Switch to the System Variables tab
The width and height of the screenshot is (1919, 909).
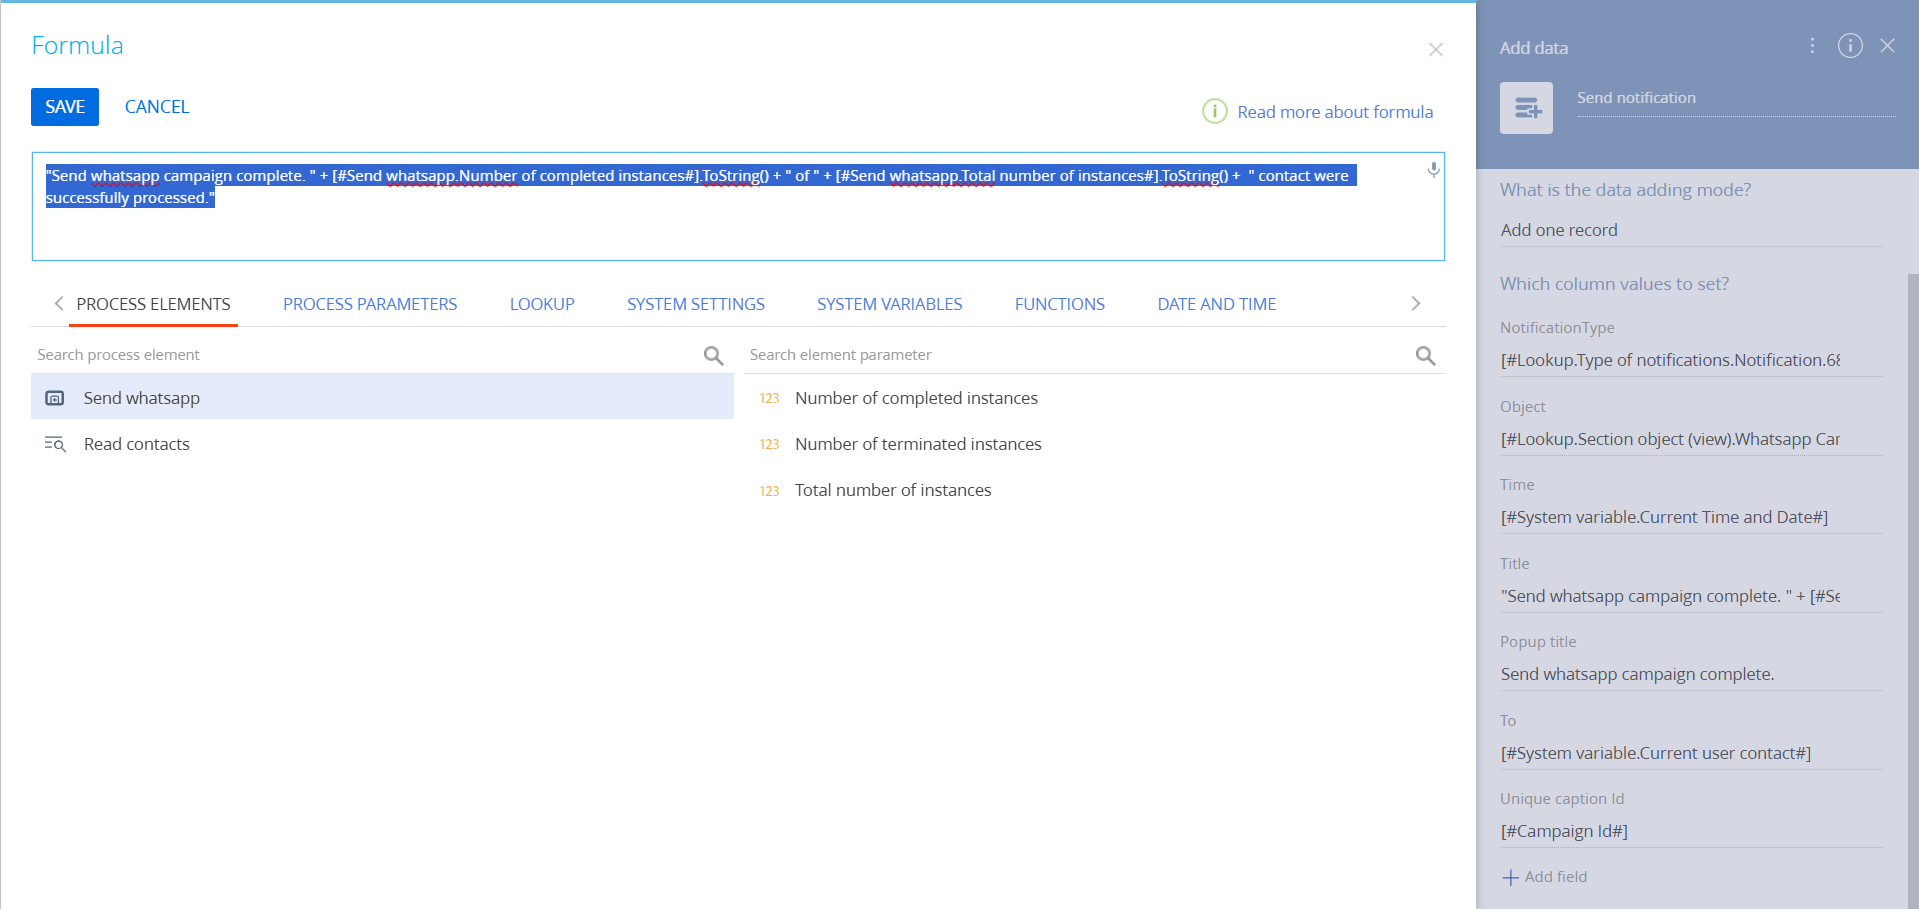click(x=889, y=304)
